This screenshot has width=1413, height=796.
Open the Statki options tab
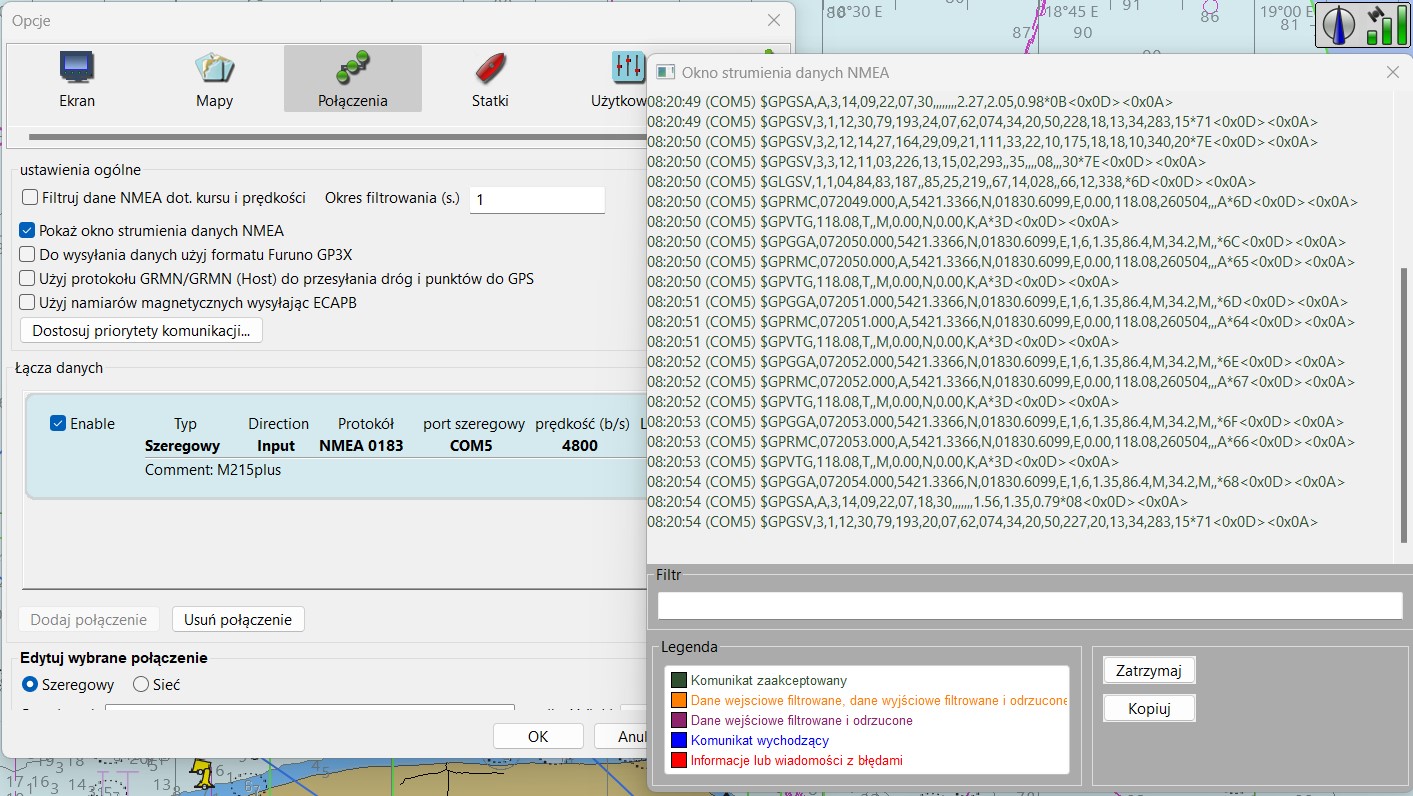tap(490, 79)
